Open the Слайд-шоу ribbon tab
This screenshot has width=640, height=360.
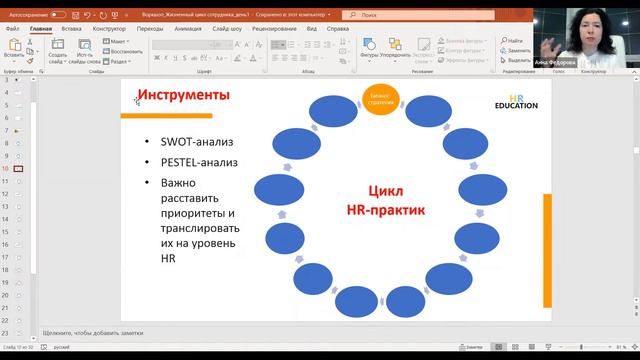point(227,29)
